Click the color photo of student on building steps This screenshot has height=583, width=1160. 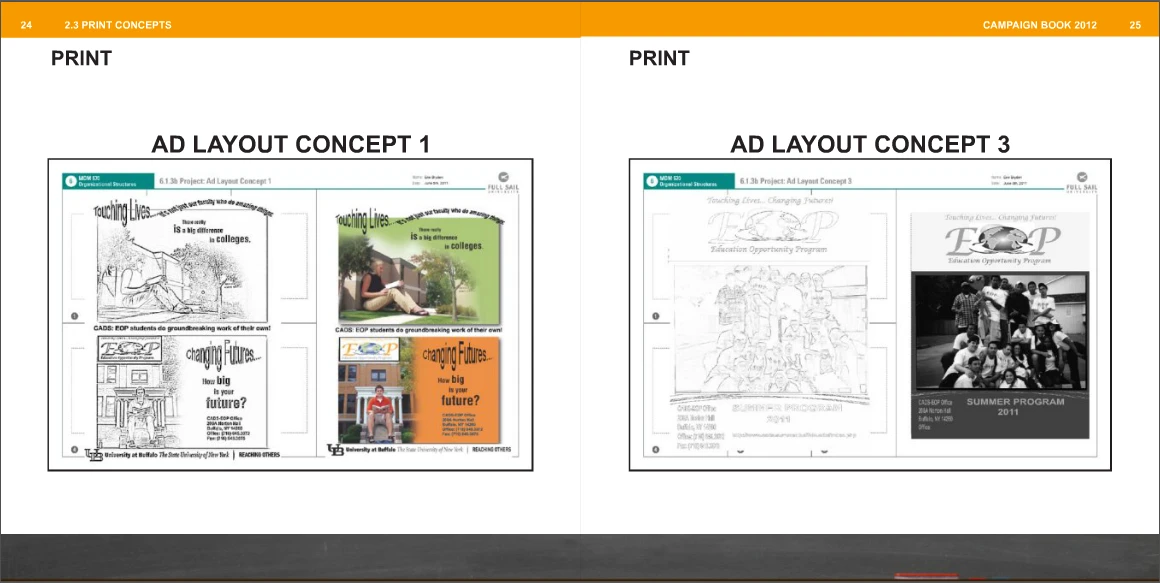tap(376, 402)
